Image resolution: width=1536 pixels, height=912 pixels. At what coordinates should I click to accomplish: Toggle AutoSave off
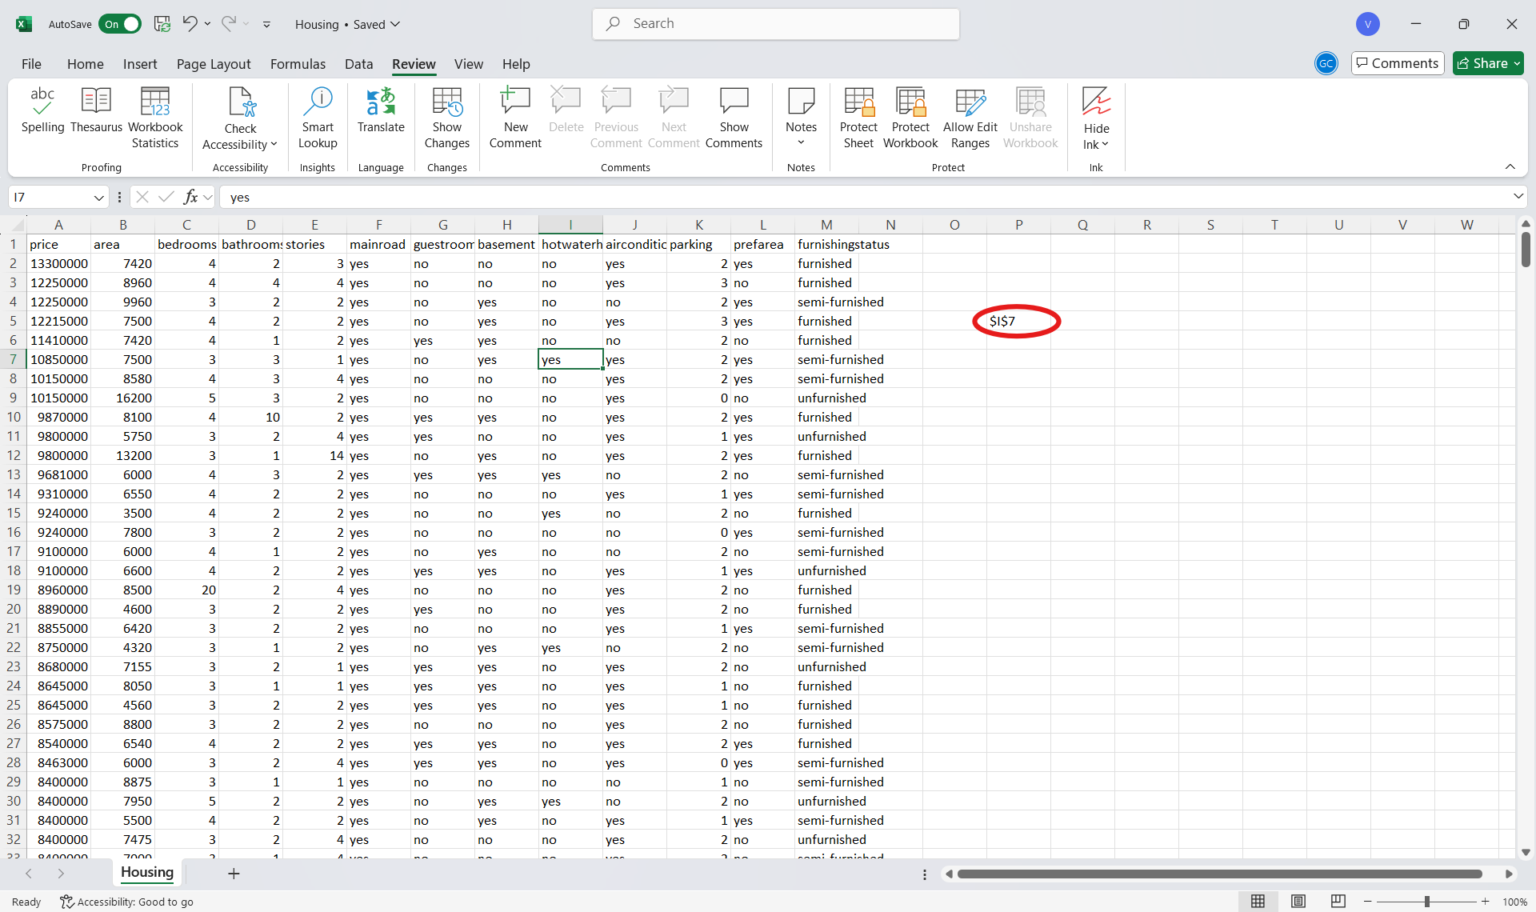click(x=120, y=23)
